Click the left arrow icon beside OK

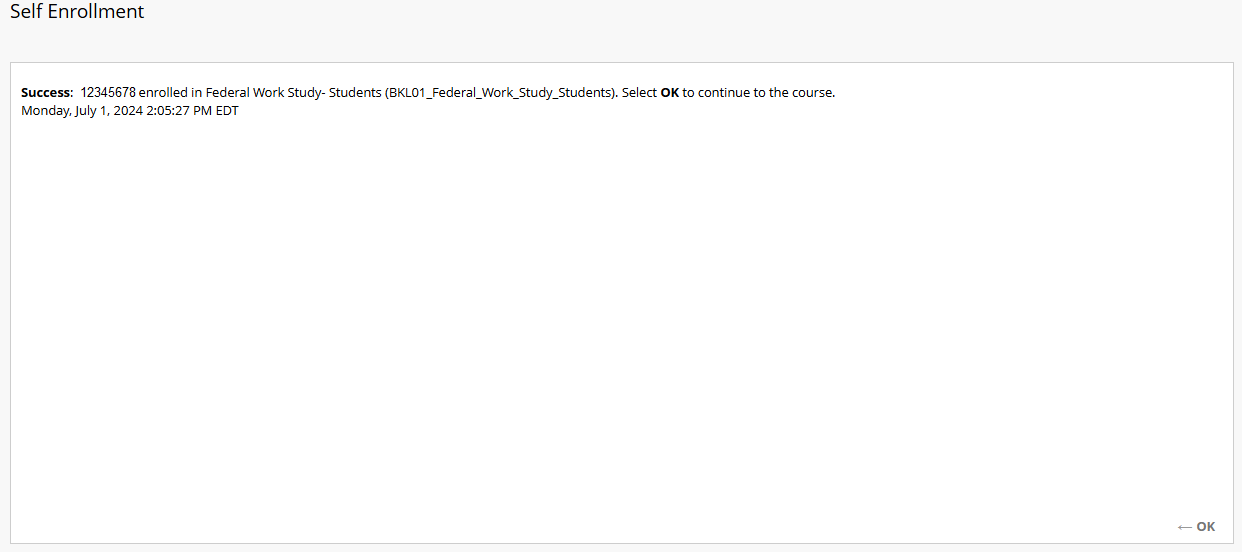[x=1184, y=527]
